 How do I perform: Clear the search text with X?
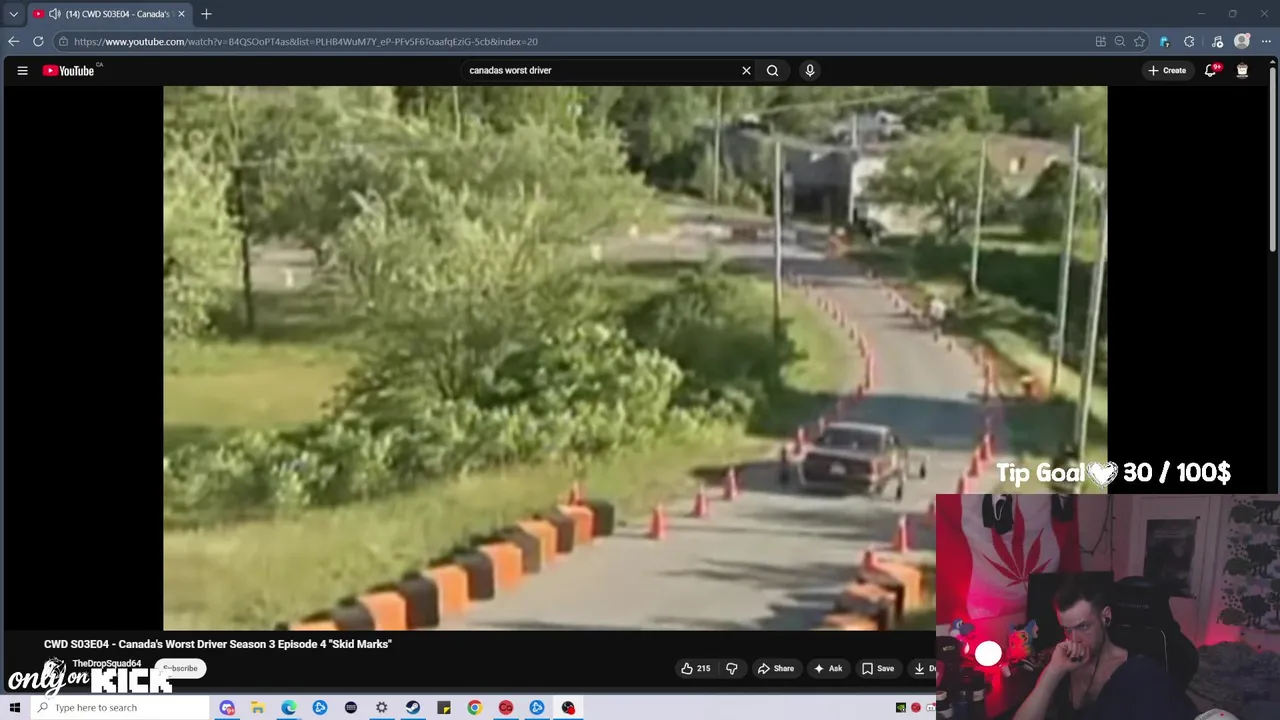coord(746,70)
